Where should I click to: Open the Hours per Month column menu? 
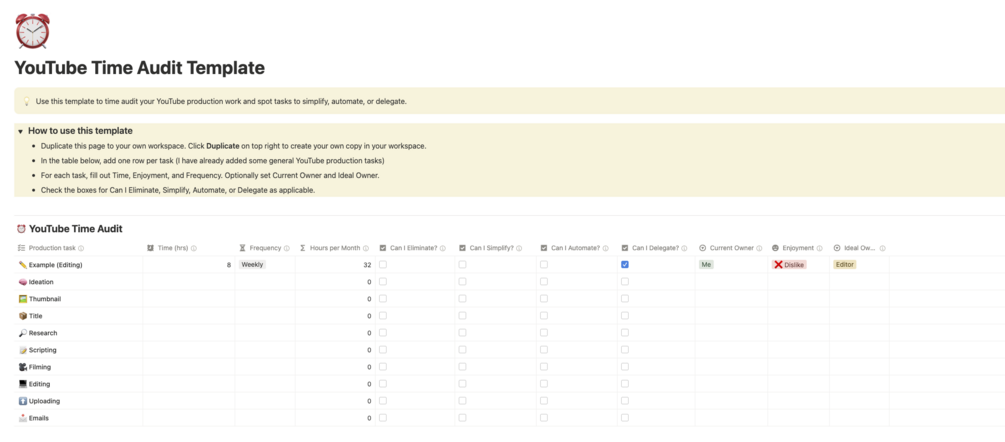[334, 248]
